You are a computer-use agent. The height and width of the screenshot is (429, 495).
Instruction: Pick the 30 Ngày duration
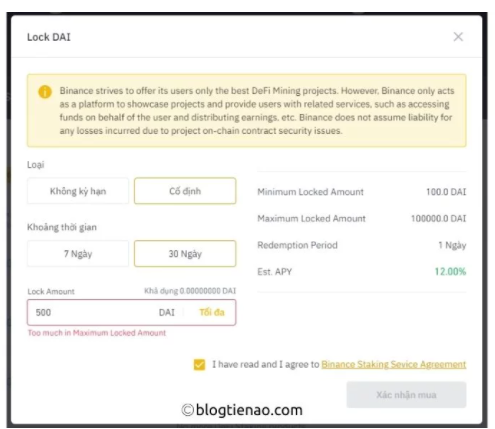185,254
